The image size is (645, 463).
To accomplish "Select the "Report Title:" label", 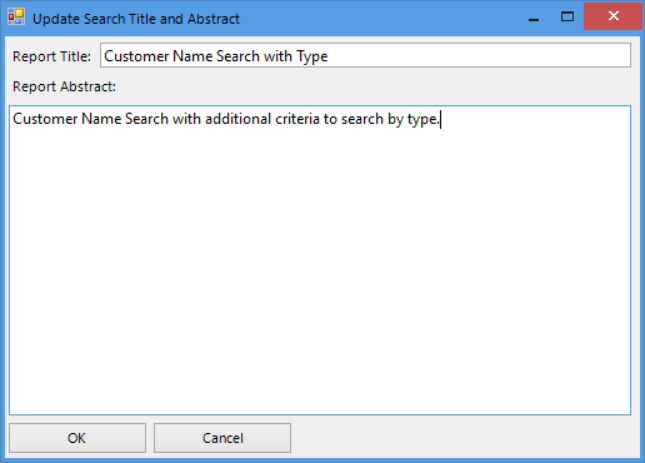I will [x=52, y=56].
